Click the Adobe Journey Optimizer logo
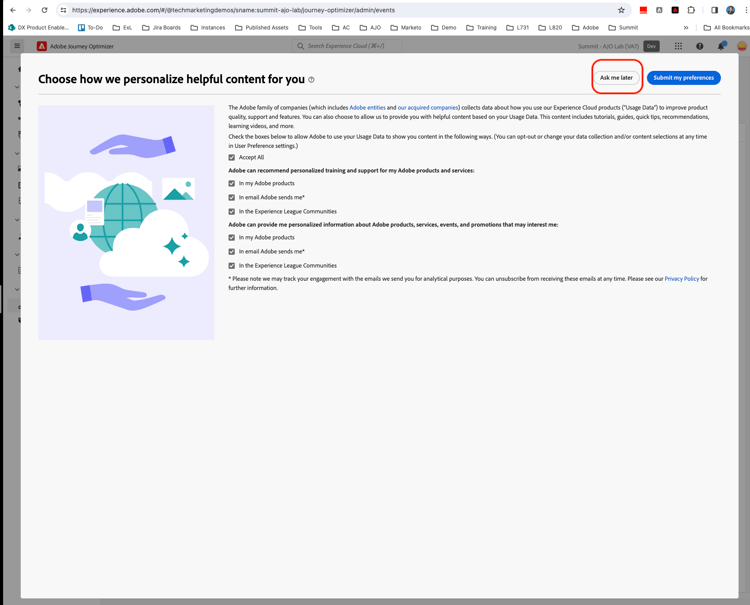 click(42, 46)
